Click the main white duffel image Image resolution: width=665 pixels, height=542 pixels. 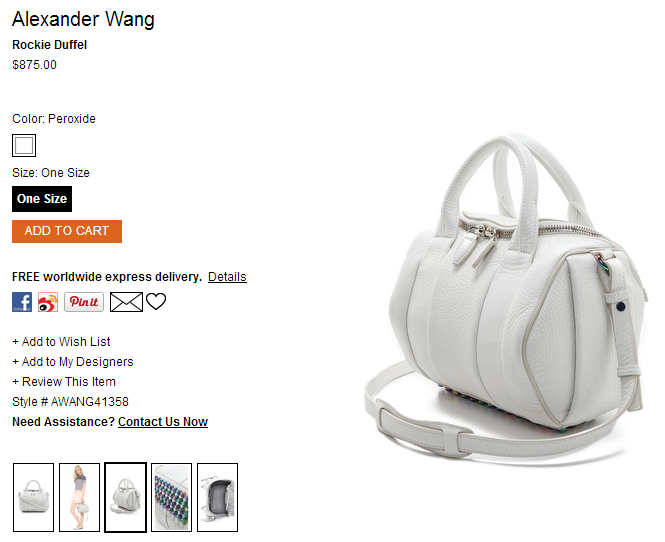click(x=506, y=299)
